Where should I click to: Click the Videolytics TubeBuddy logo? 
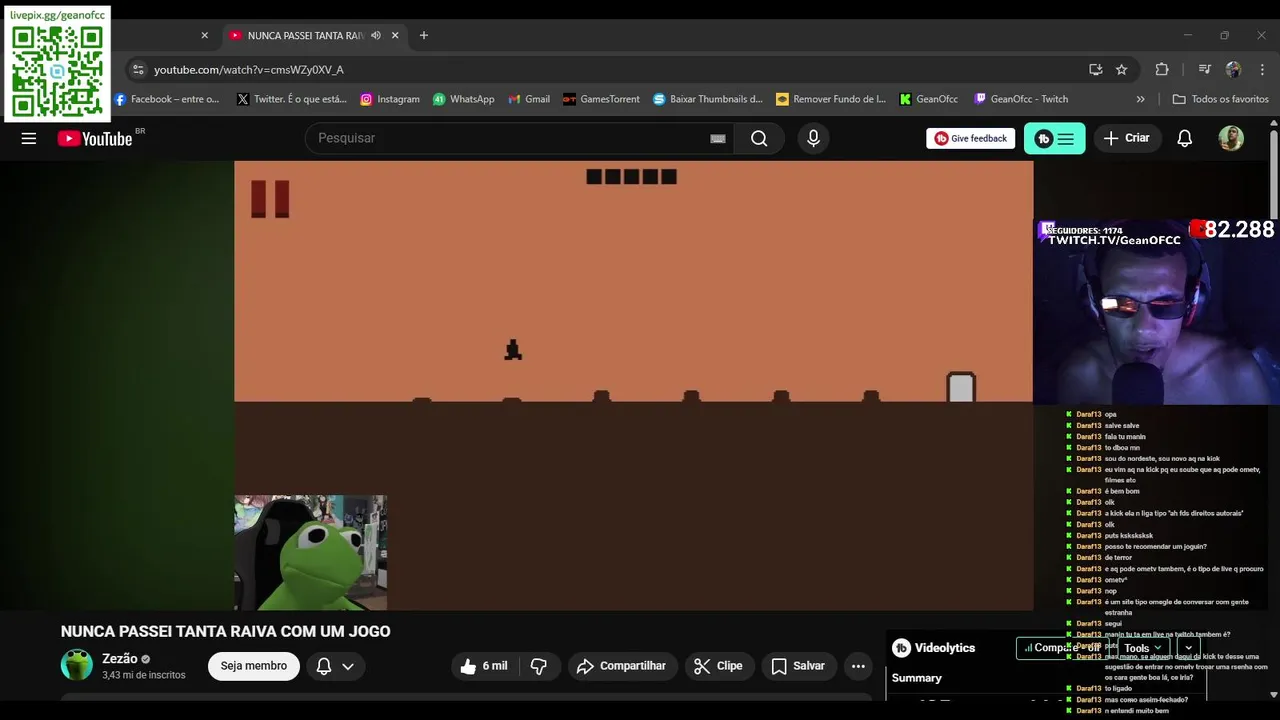click(901, 648)
